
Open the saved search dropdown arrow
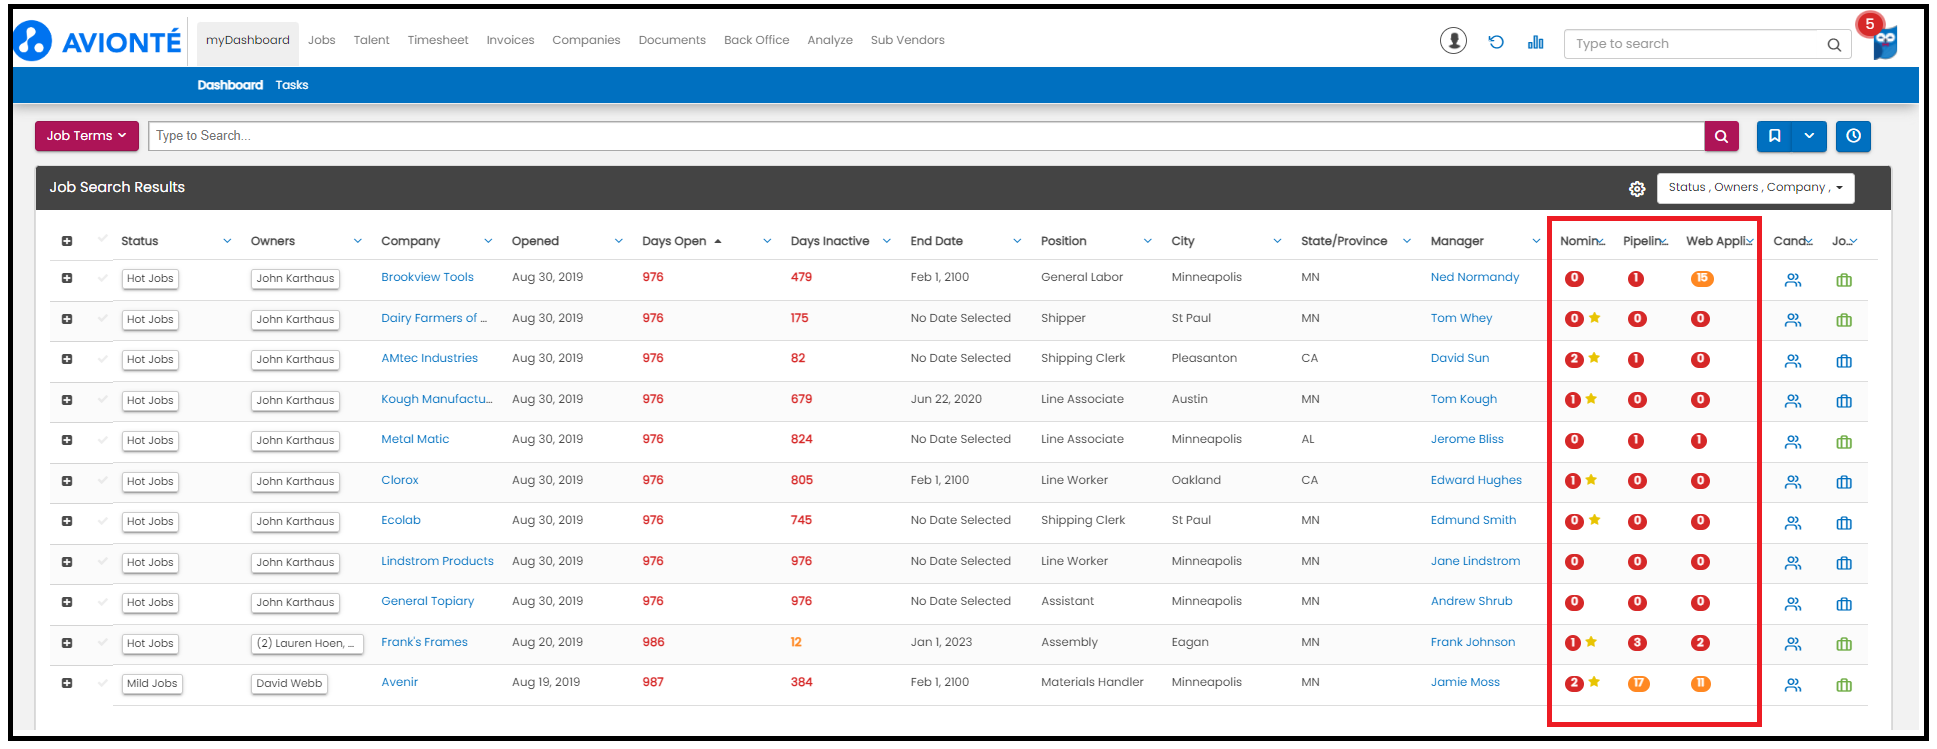1809,136
